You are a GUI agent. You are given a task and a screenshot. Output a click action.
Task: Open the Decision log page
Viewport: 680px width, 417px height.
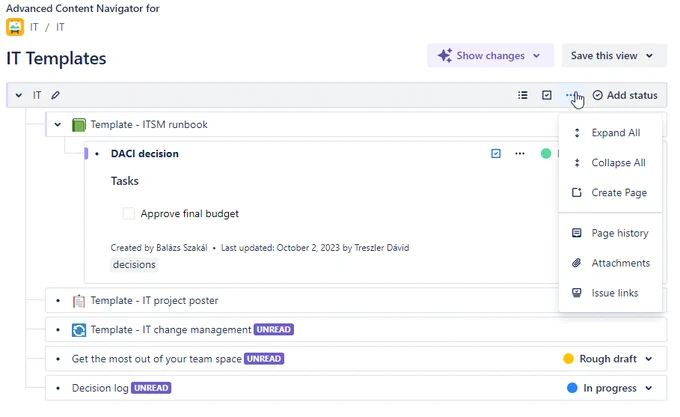pos(100,388)
